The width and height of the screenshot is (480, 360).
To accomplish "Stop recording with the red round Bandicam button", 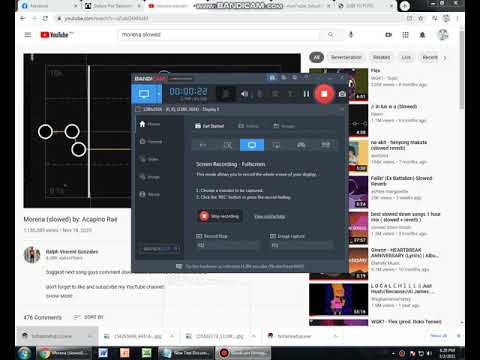I will (324, 94).
